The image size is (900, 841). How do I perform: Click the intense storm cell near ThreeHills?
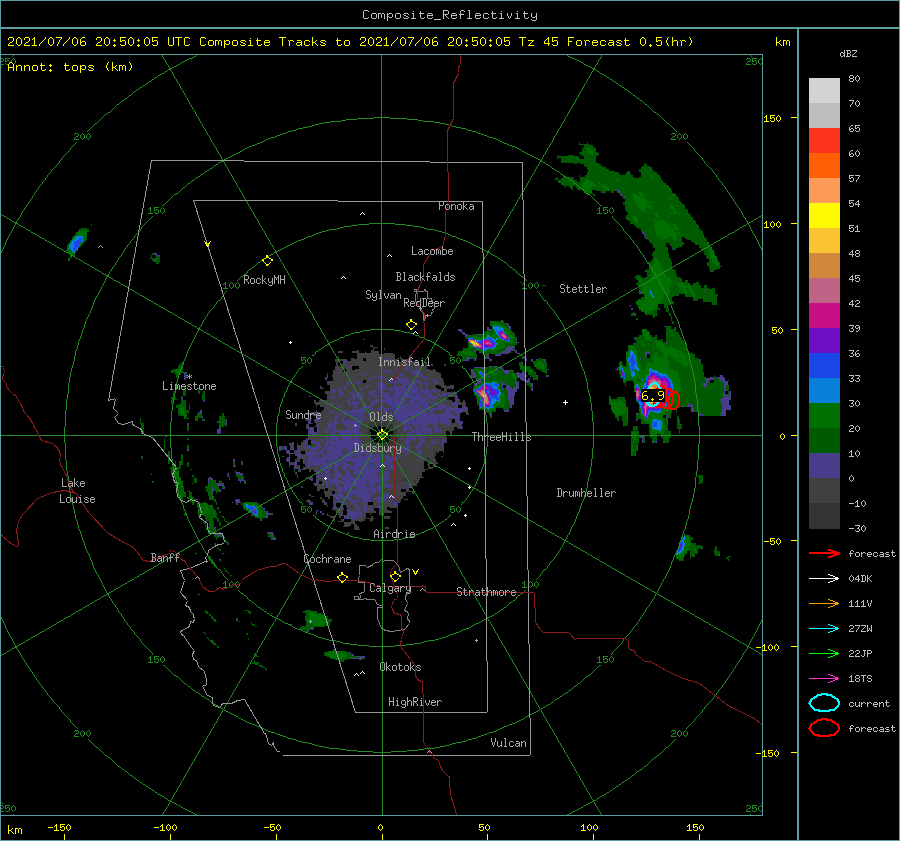487,394
